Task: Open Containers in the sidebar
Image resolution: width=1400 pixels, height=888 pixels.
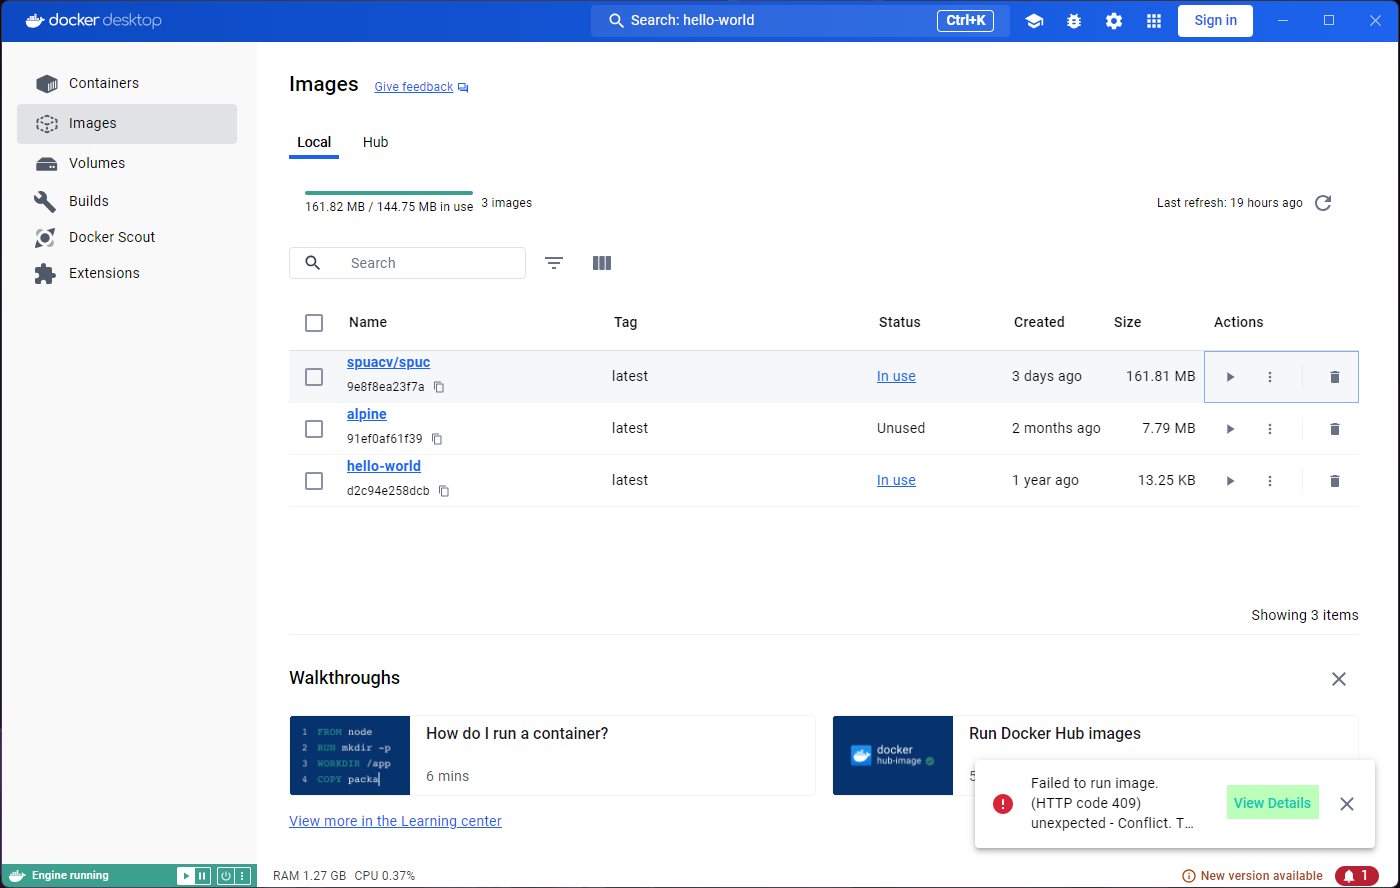Action: tap(127, 83)
